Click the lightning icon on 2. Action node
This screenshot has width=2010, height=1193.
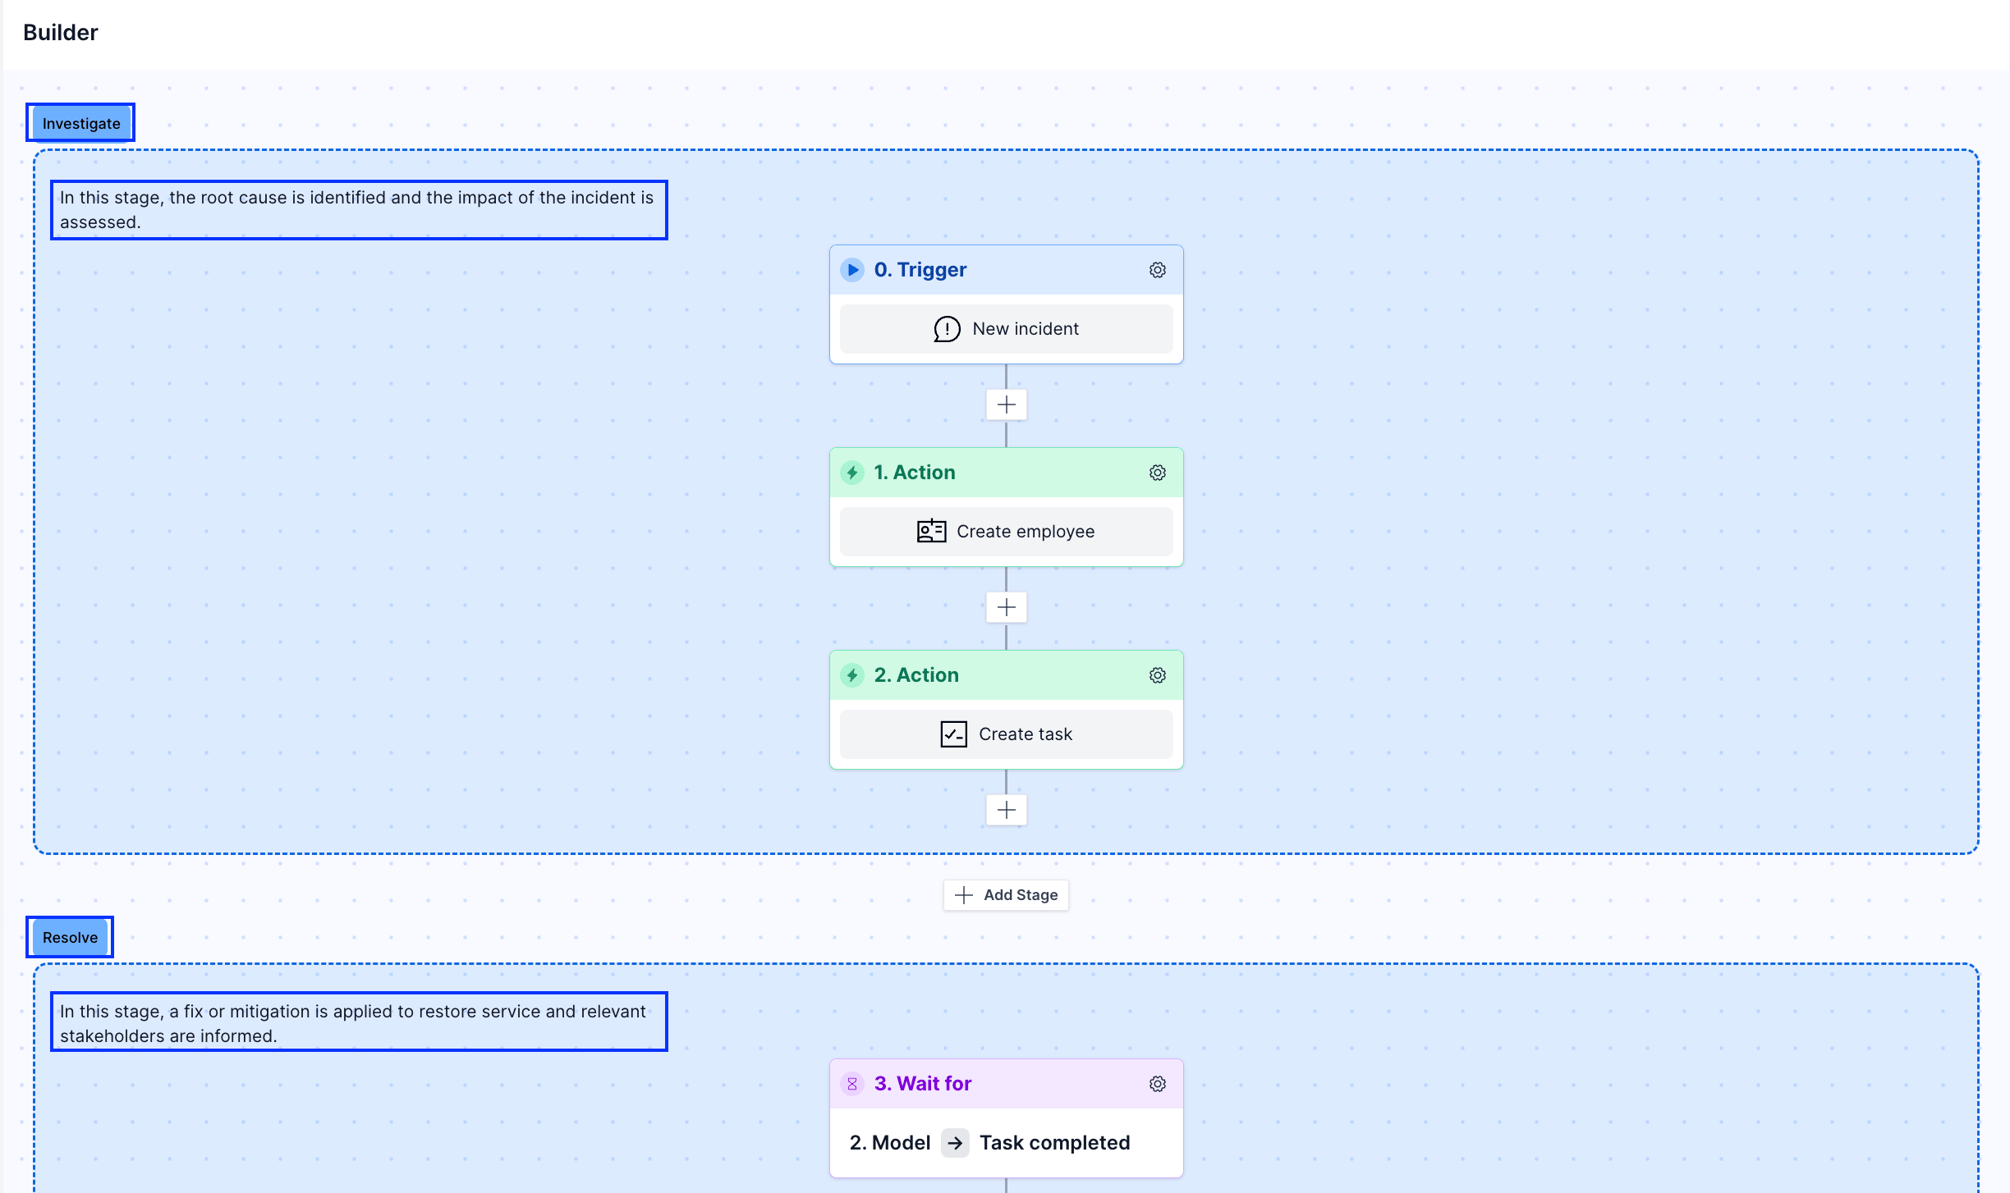coord(852,674)
